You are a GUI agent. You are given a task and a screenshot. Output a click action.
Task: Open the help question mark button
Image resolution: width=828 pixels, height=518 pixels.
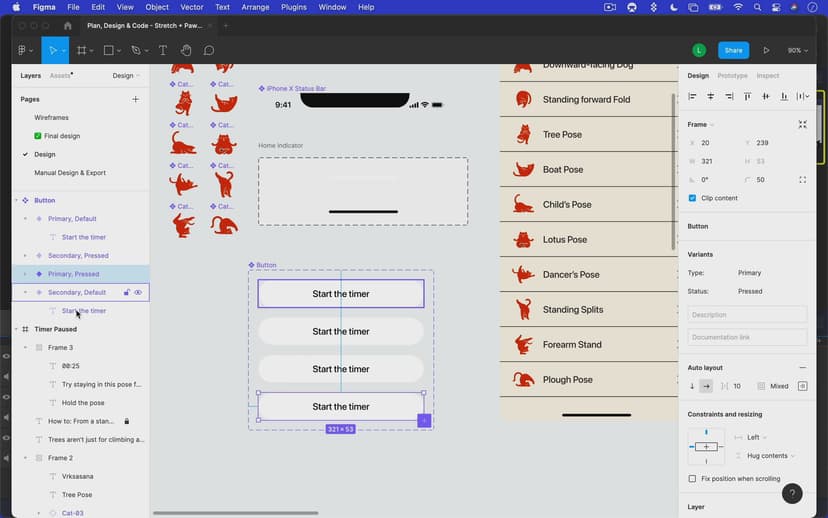(791, 493)
